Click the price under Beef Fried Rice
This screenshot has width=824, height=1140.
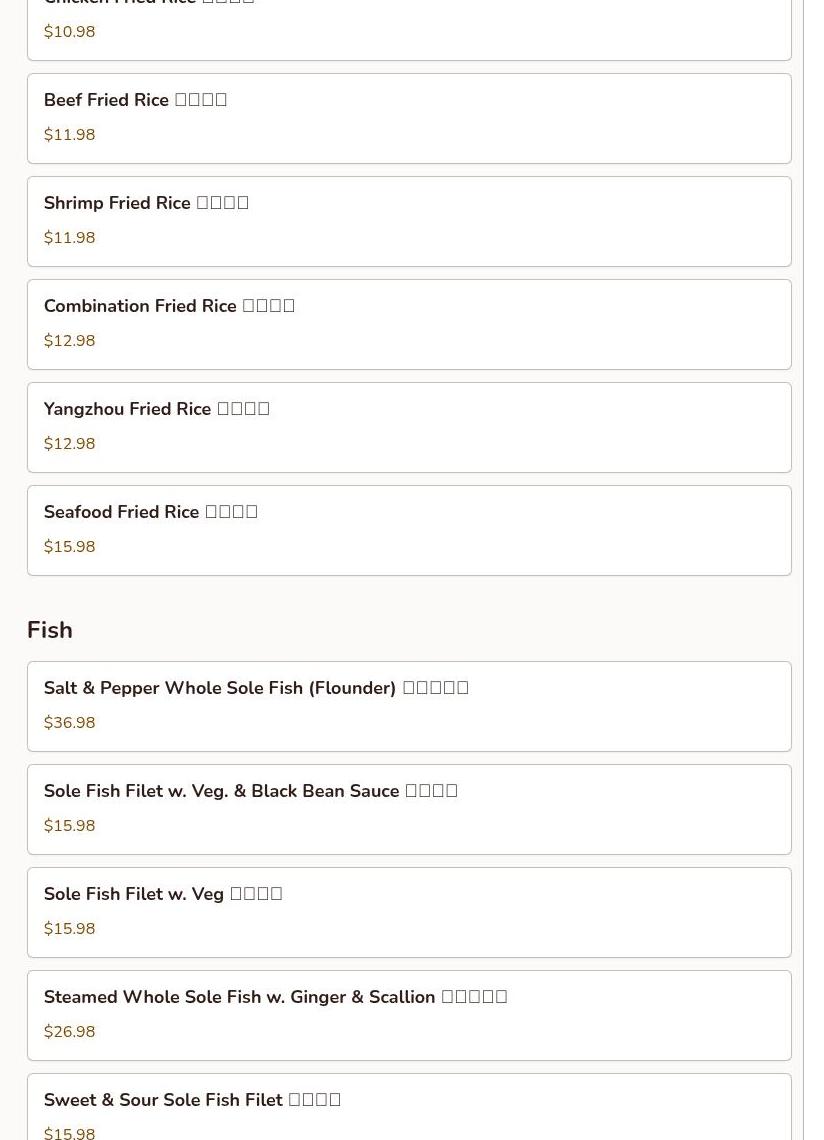pyautogui.click(x=69, y=135)
